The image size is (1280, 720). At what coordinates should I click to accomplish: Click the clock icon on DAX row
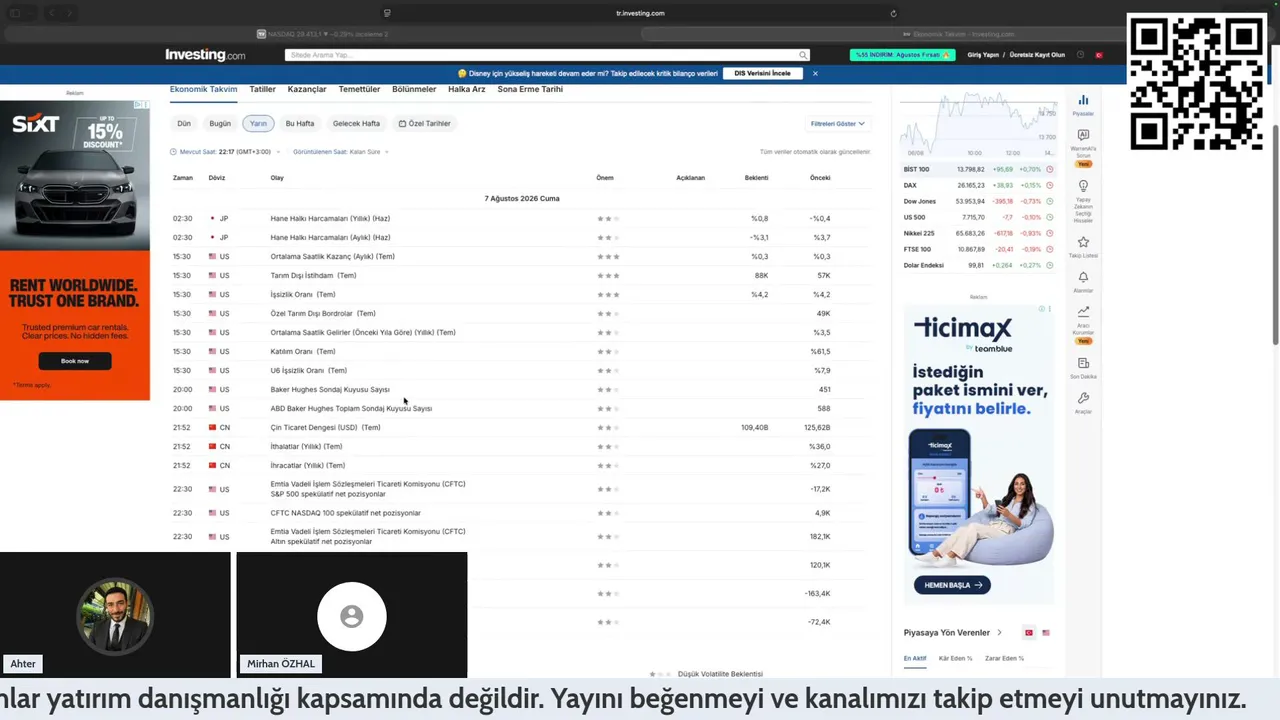pyautogui.click(x=1049, y=185)
